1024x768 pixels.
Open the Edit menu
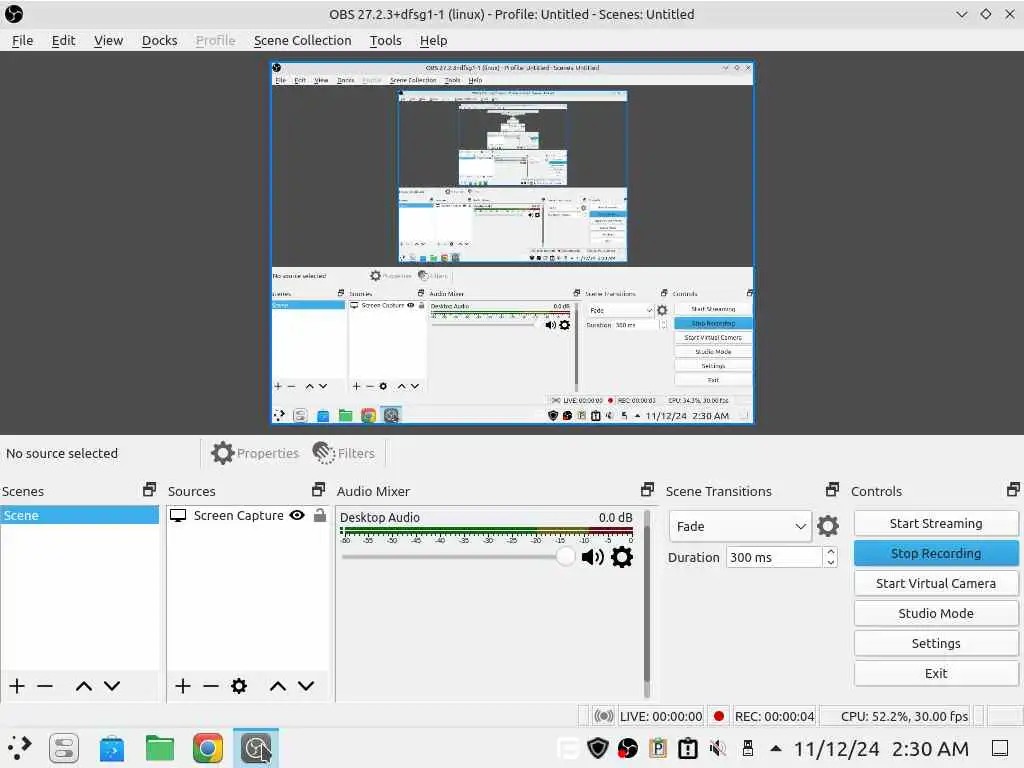(x=63, y=40)
